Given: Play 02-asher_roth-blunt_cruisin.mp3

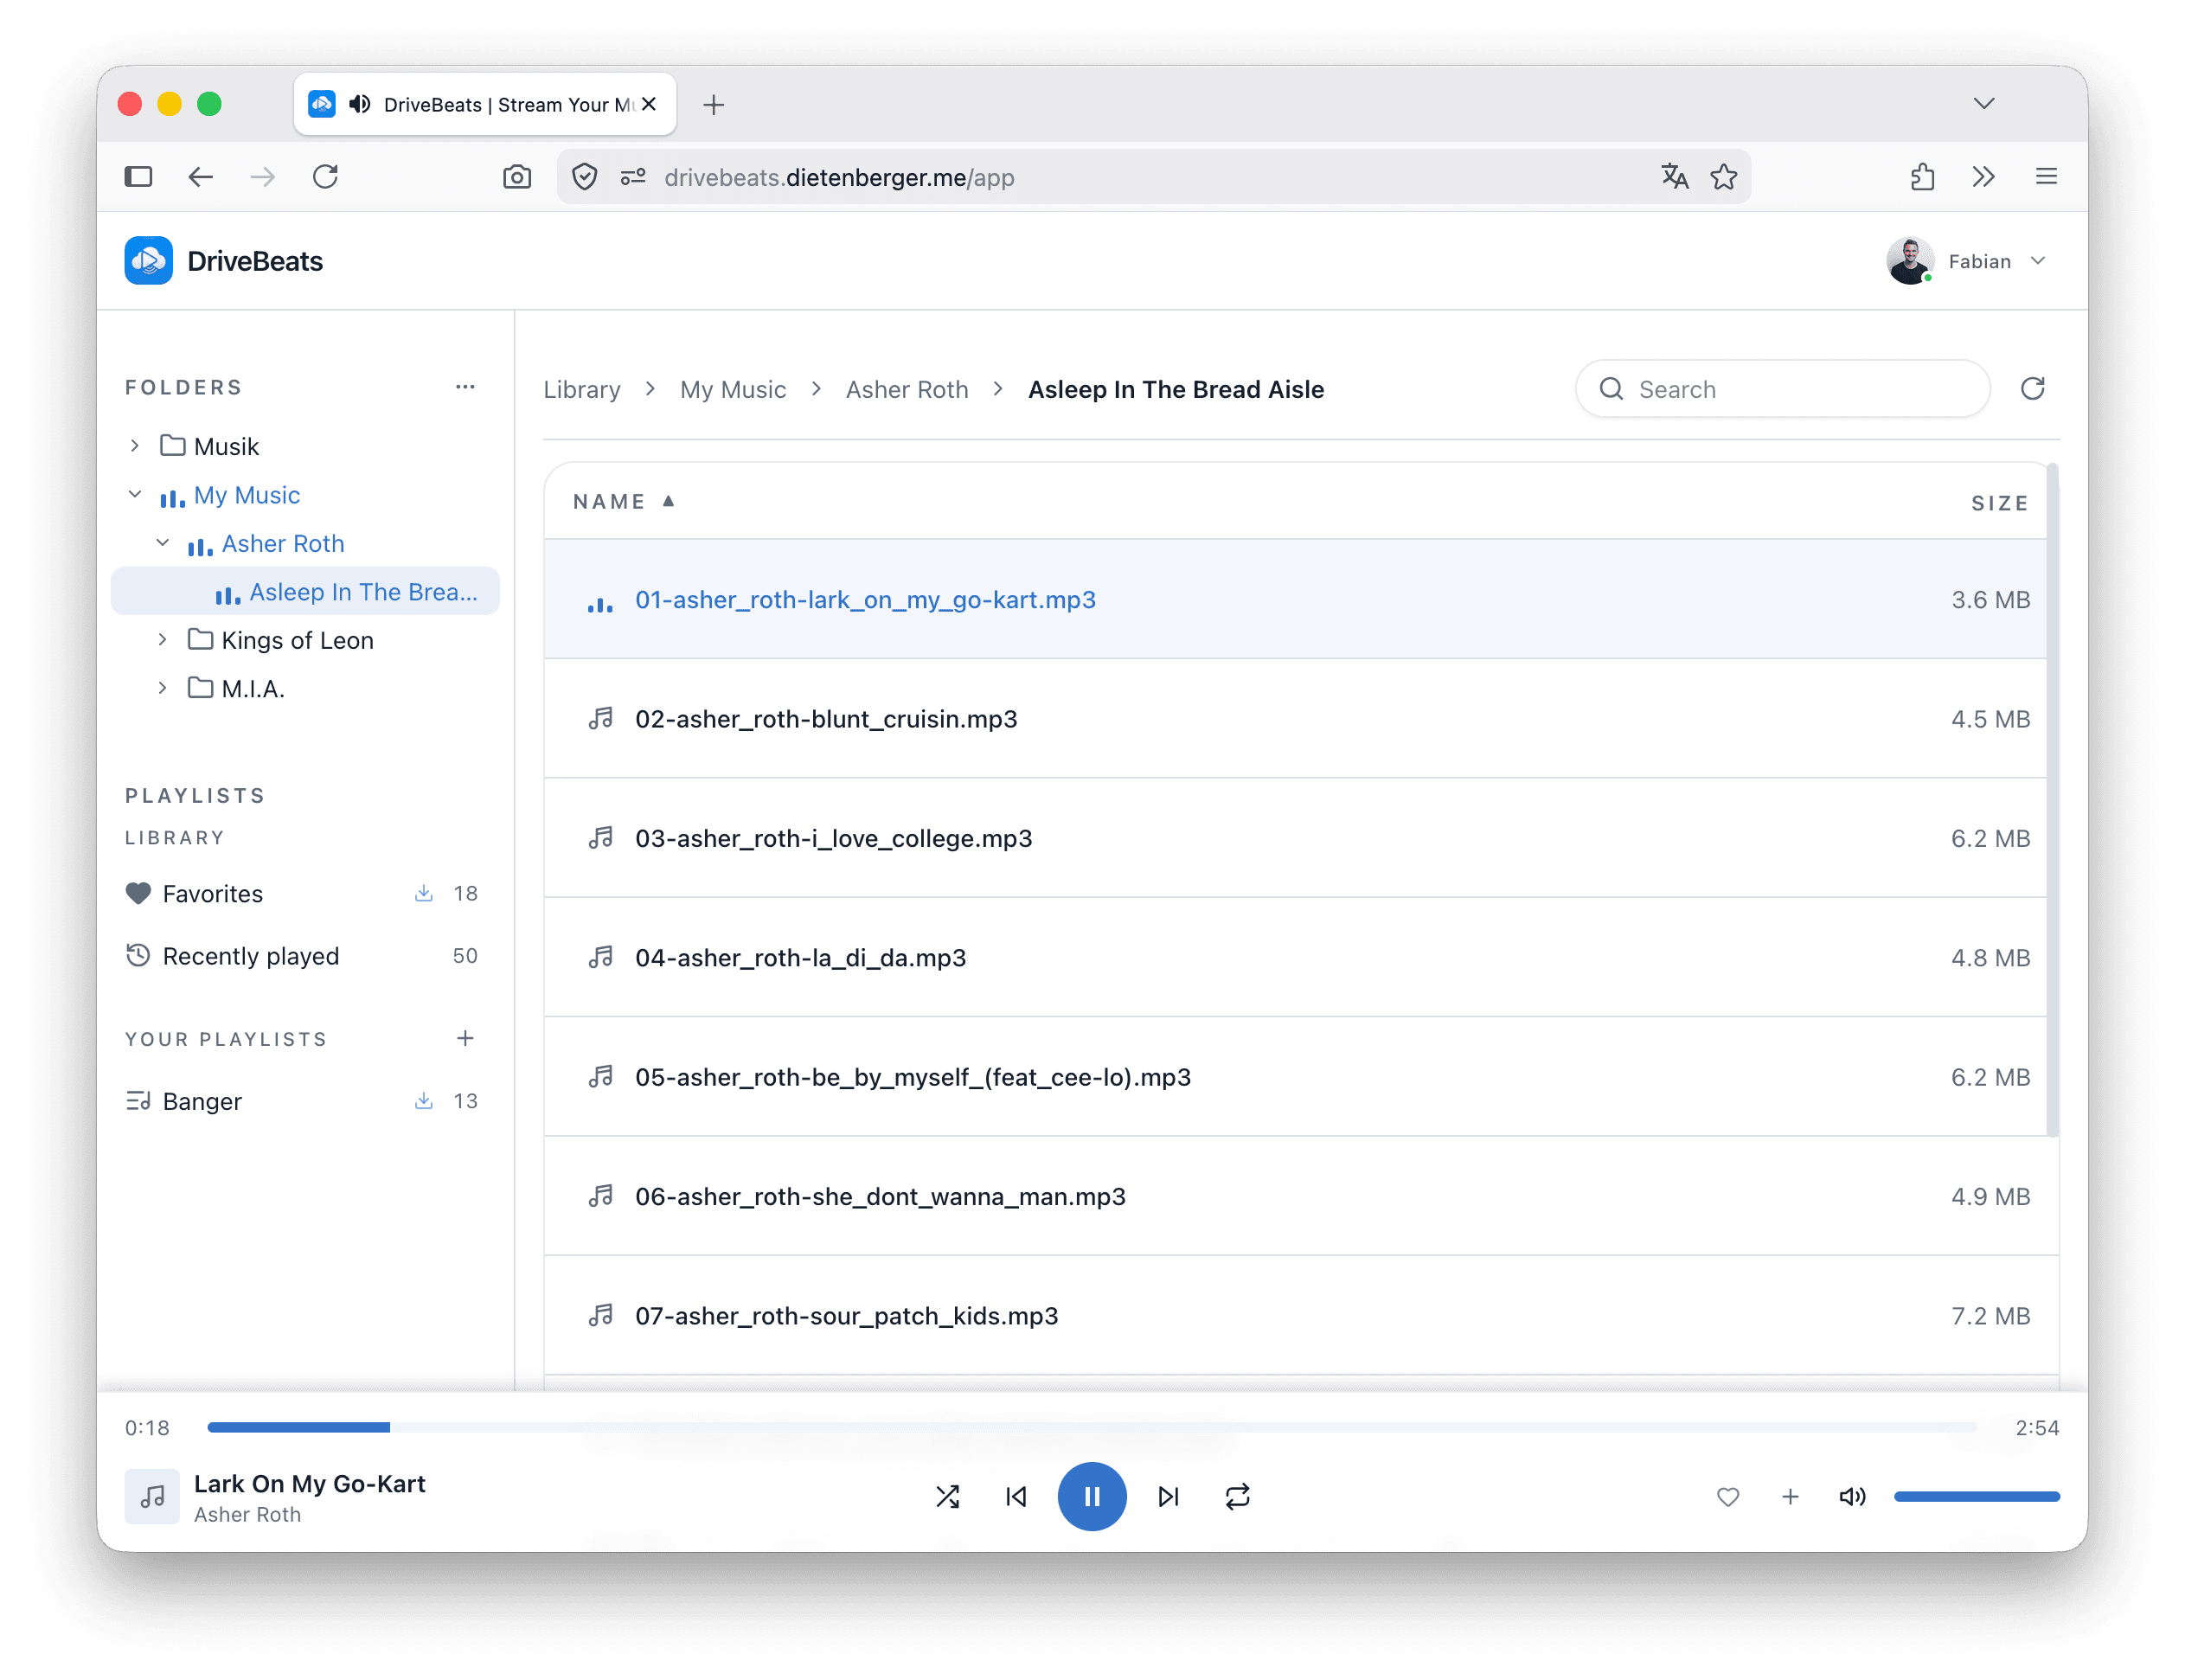Looking at the screenshot, I should tap(1295, 718).
